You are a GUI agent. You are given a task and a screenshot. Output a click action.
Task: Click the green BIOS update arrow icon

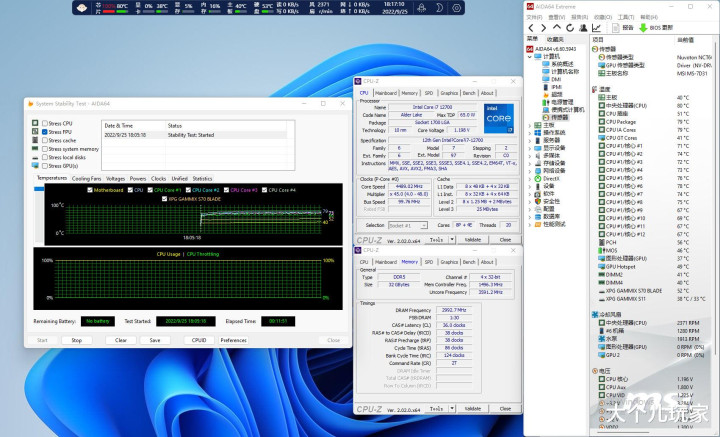pyautogui.click(x=643, y=28)
